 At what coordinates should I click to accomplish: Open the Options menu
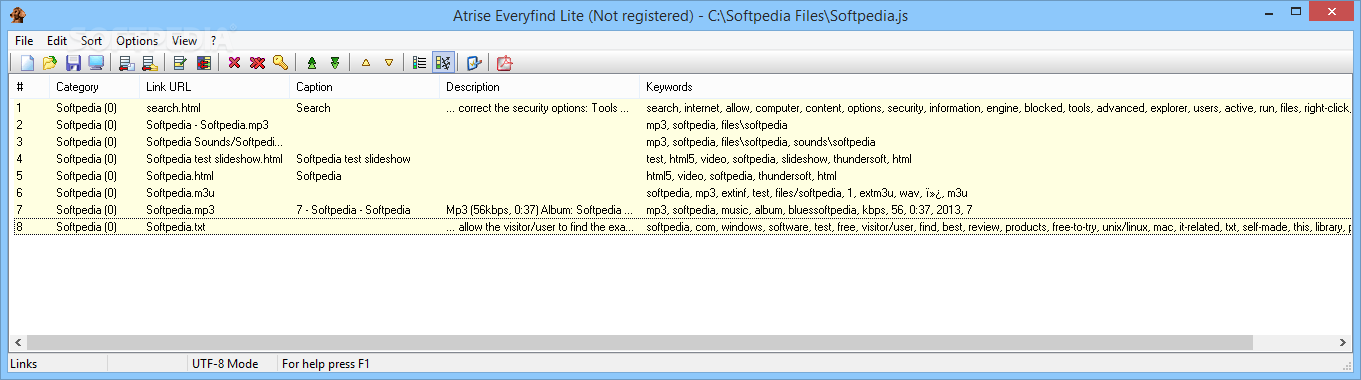(137, 41)
